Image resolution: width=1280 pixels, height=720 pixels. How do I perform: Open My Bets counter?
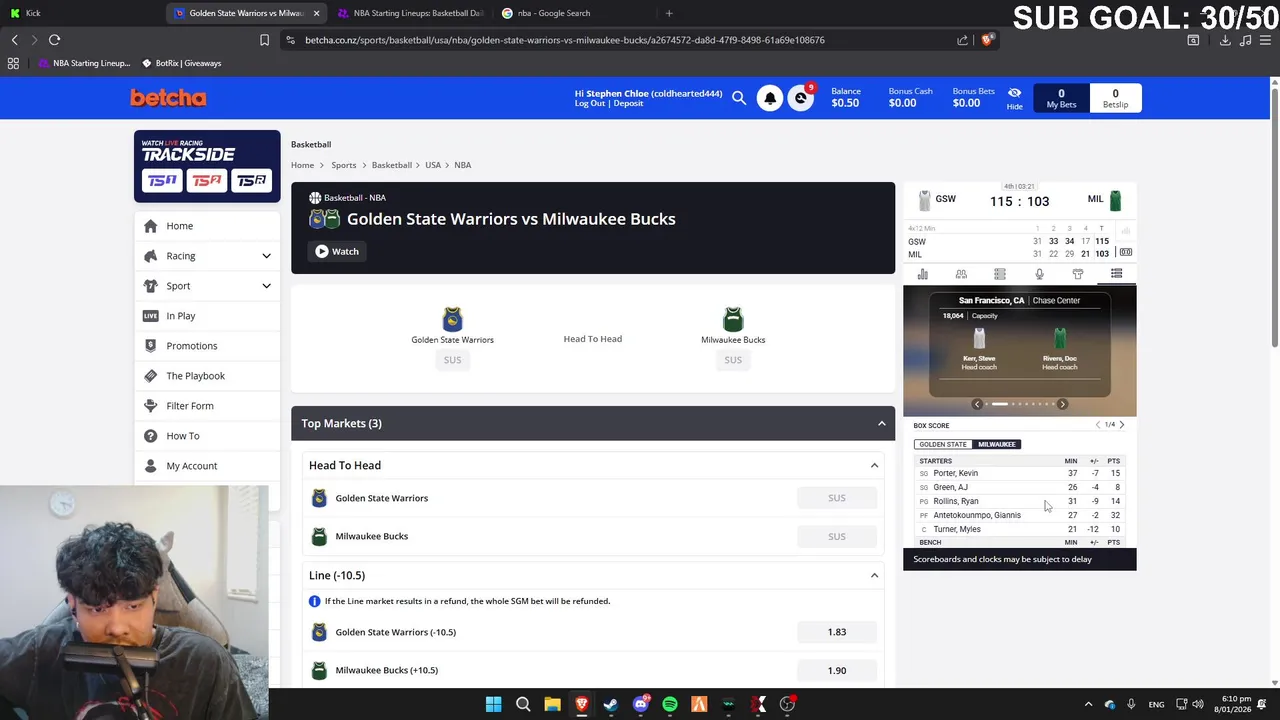click(1061, 98)
